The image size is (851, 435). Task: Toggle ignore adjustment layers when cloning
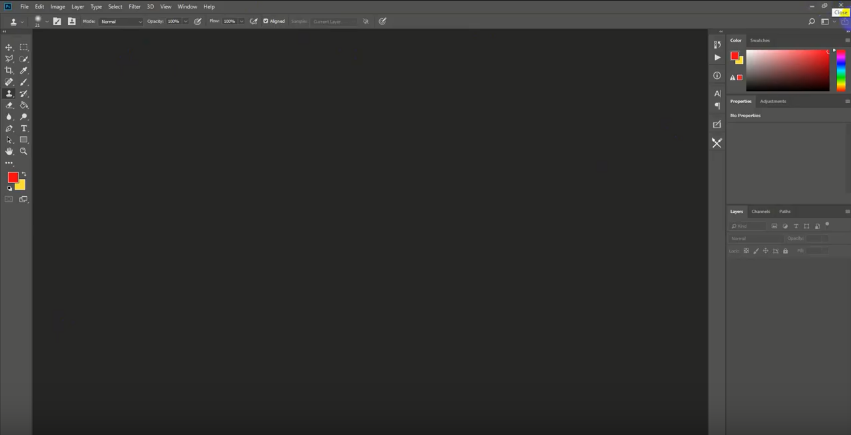(366, 21)
